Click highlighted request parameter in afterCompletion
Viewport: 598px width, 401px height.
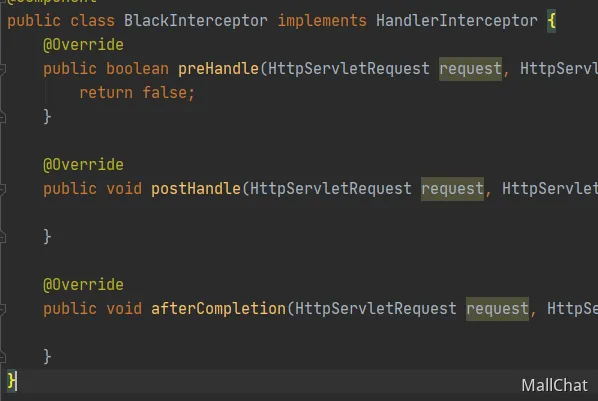[497, 309]
